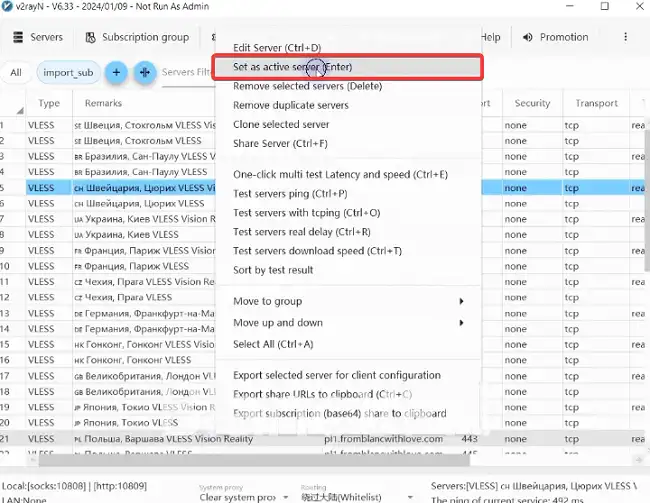Maximize the v2rayN window

coord(605,6)
